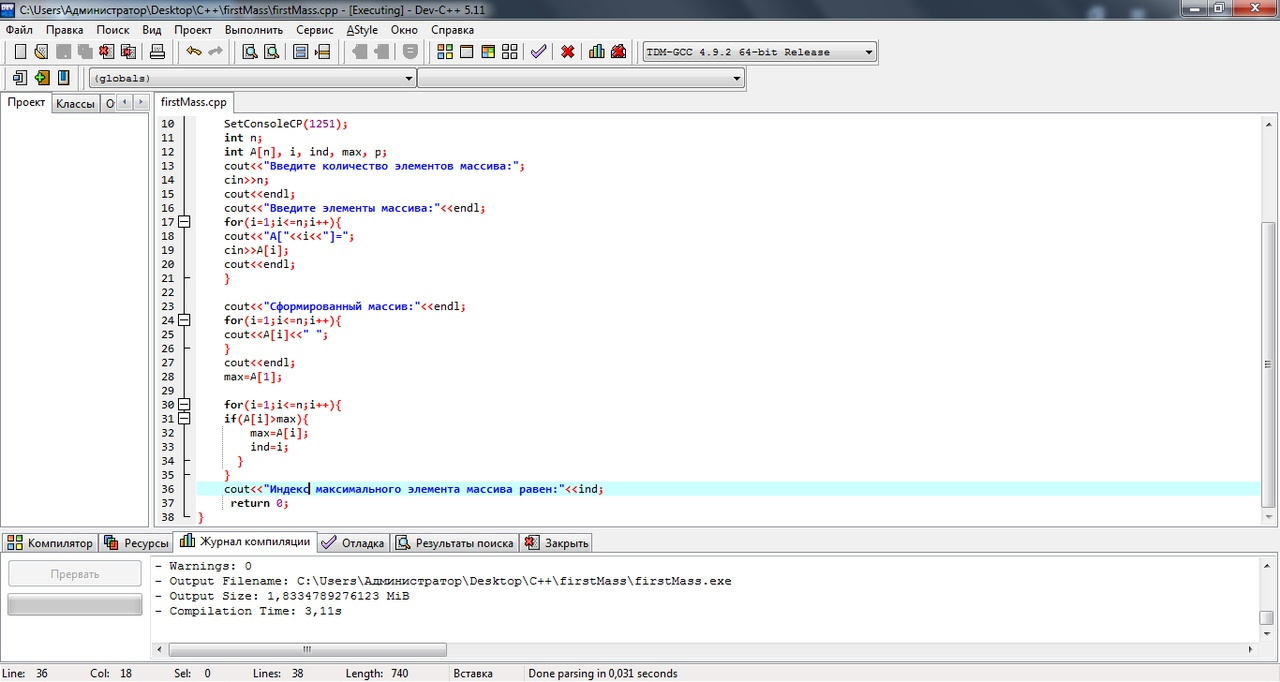Viewport: 1280px width, 682px height.
Task: Click the Goto Function icon
Action: (301, 52)
